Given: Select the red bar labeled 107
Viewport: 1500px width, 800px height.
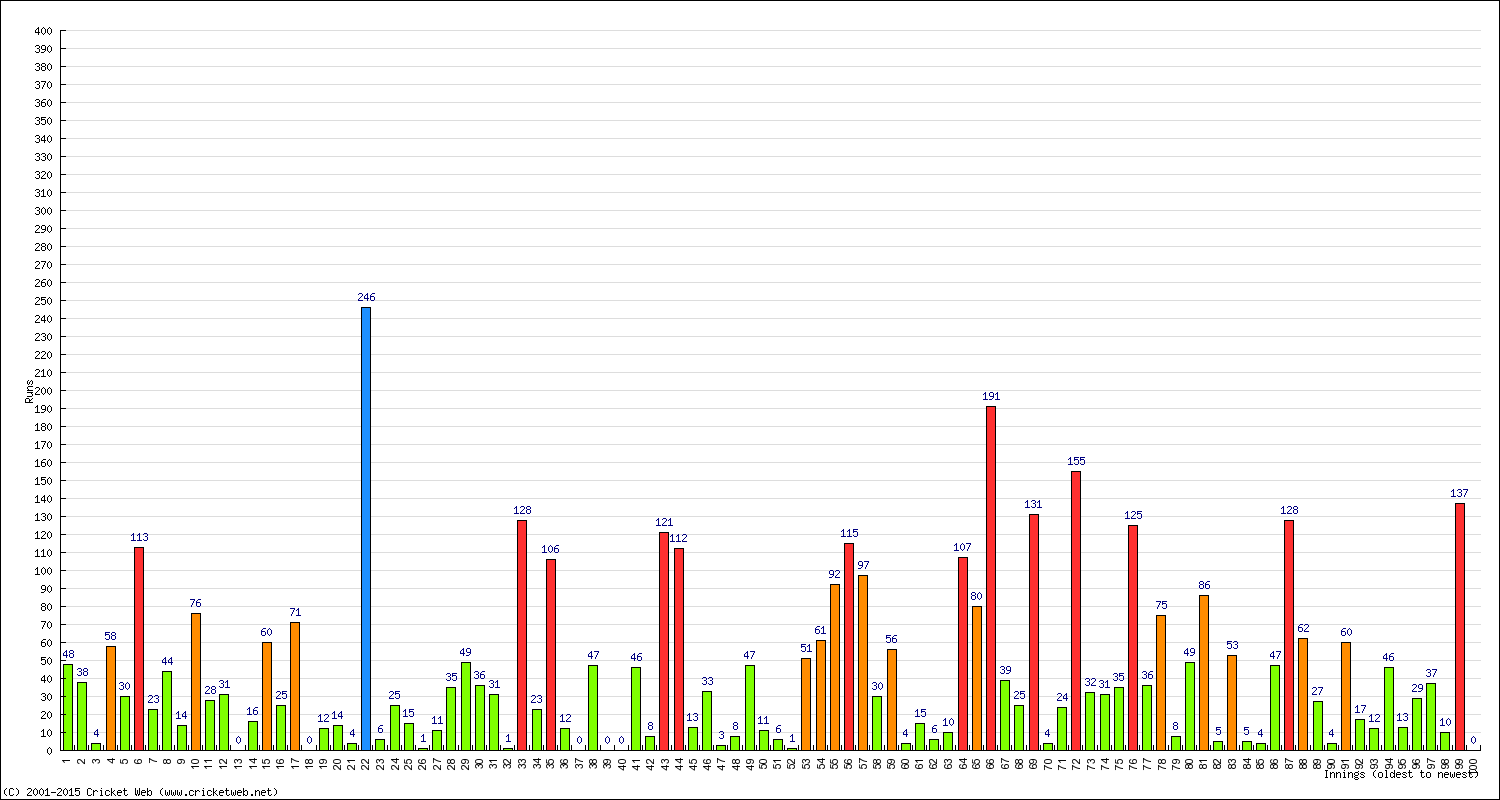Looking at the screenshot, I should 963,653.
